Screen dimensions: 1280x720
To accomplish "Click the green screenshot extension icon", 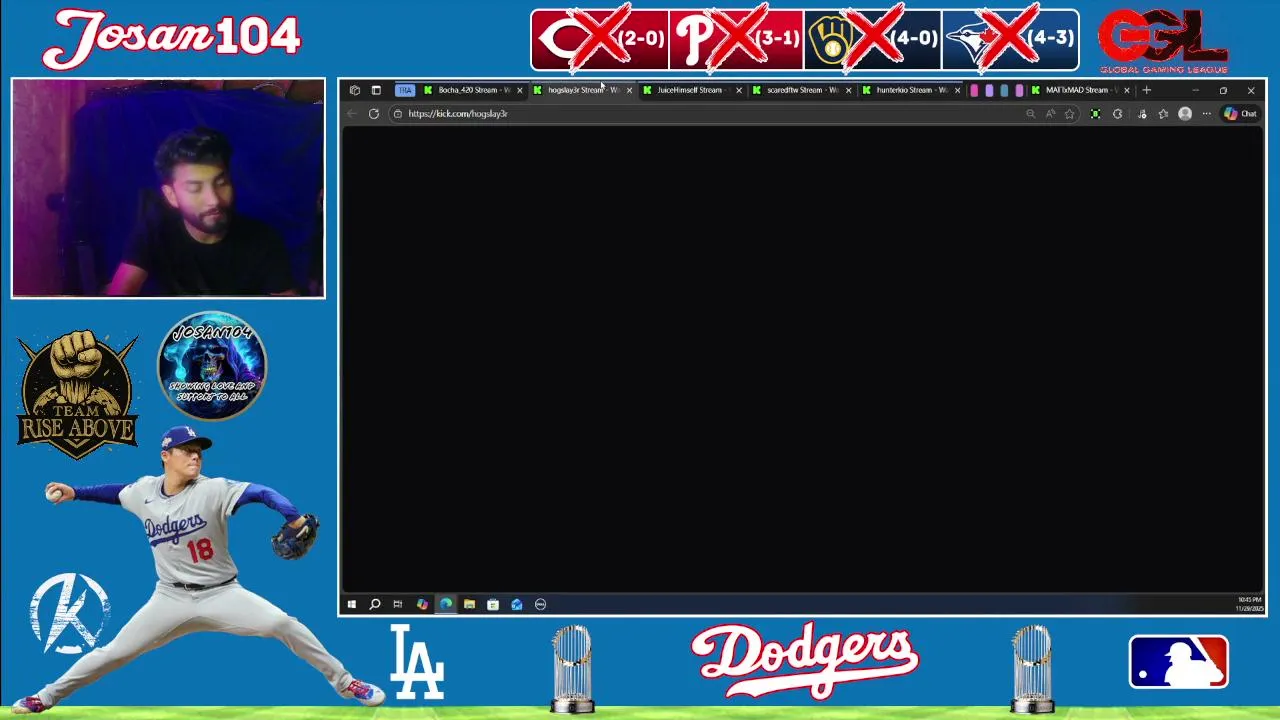I will (x=1096, y=114).
